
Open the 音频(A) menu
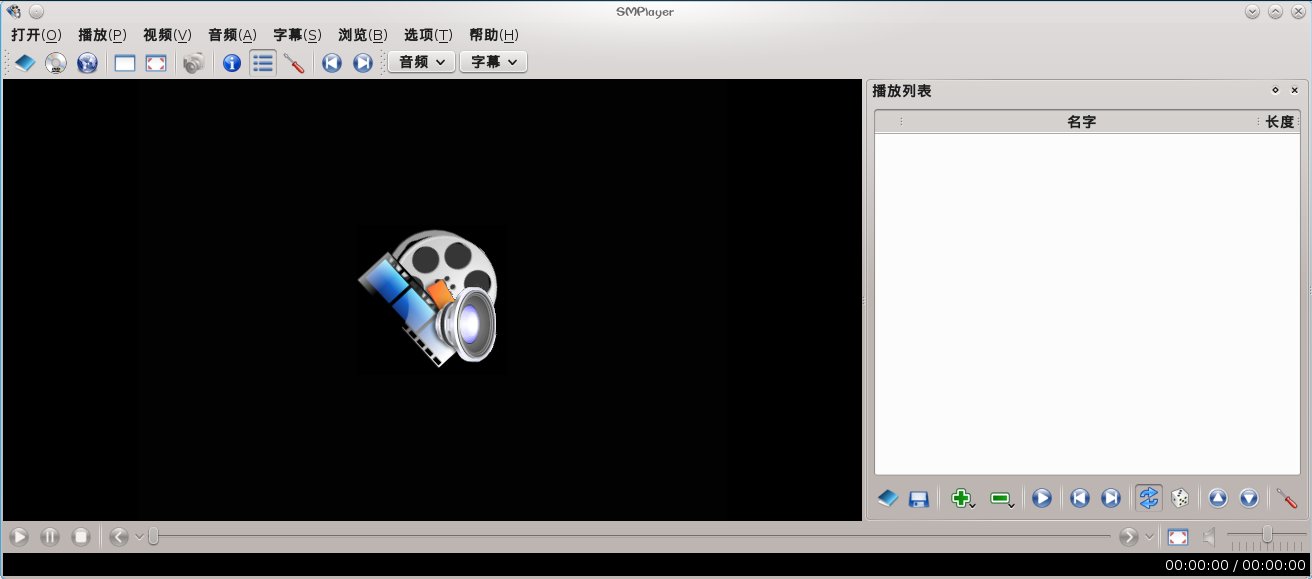pos(232,35)
